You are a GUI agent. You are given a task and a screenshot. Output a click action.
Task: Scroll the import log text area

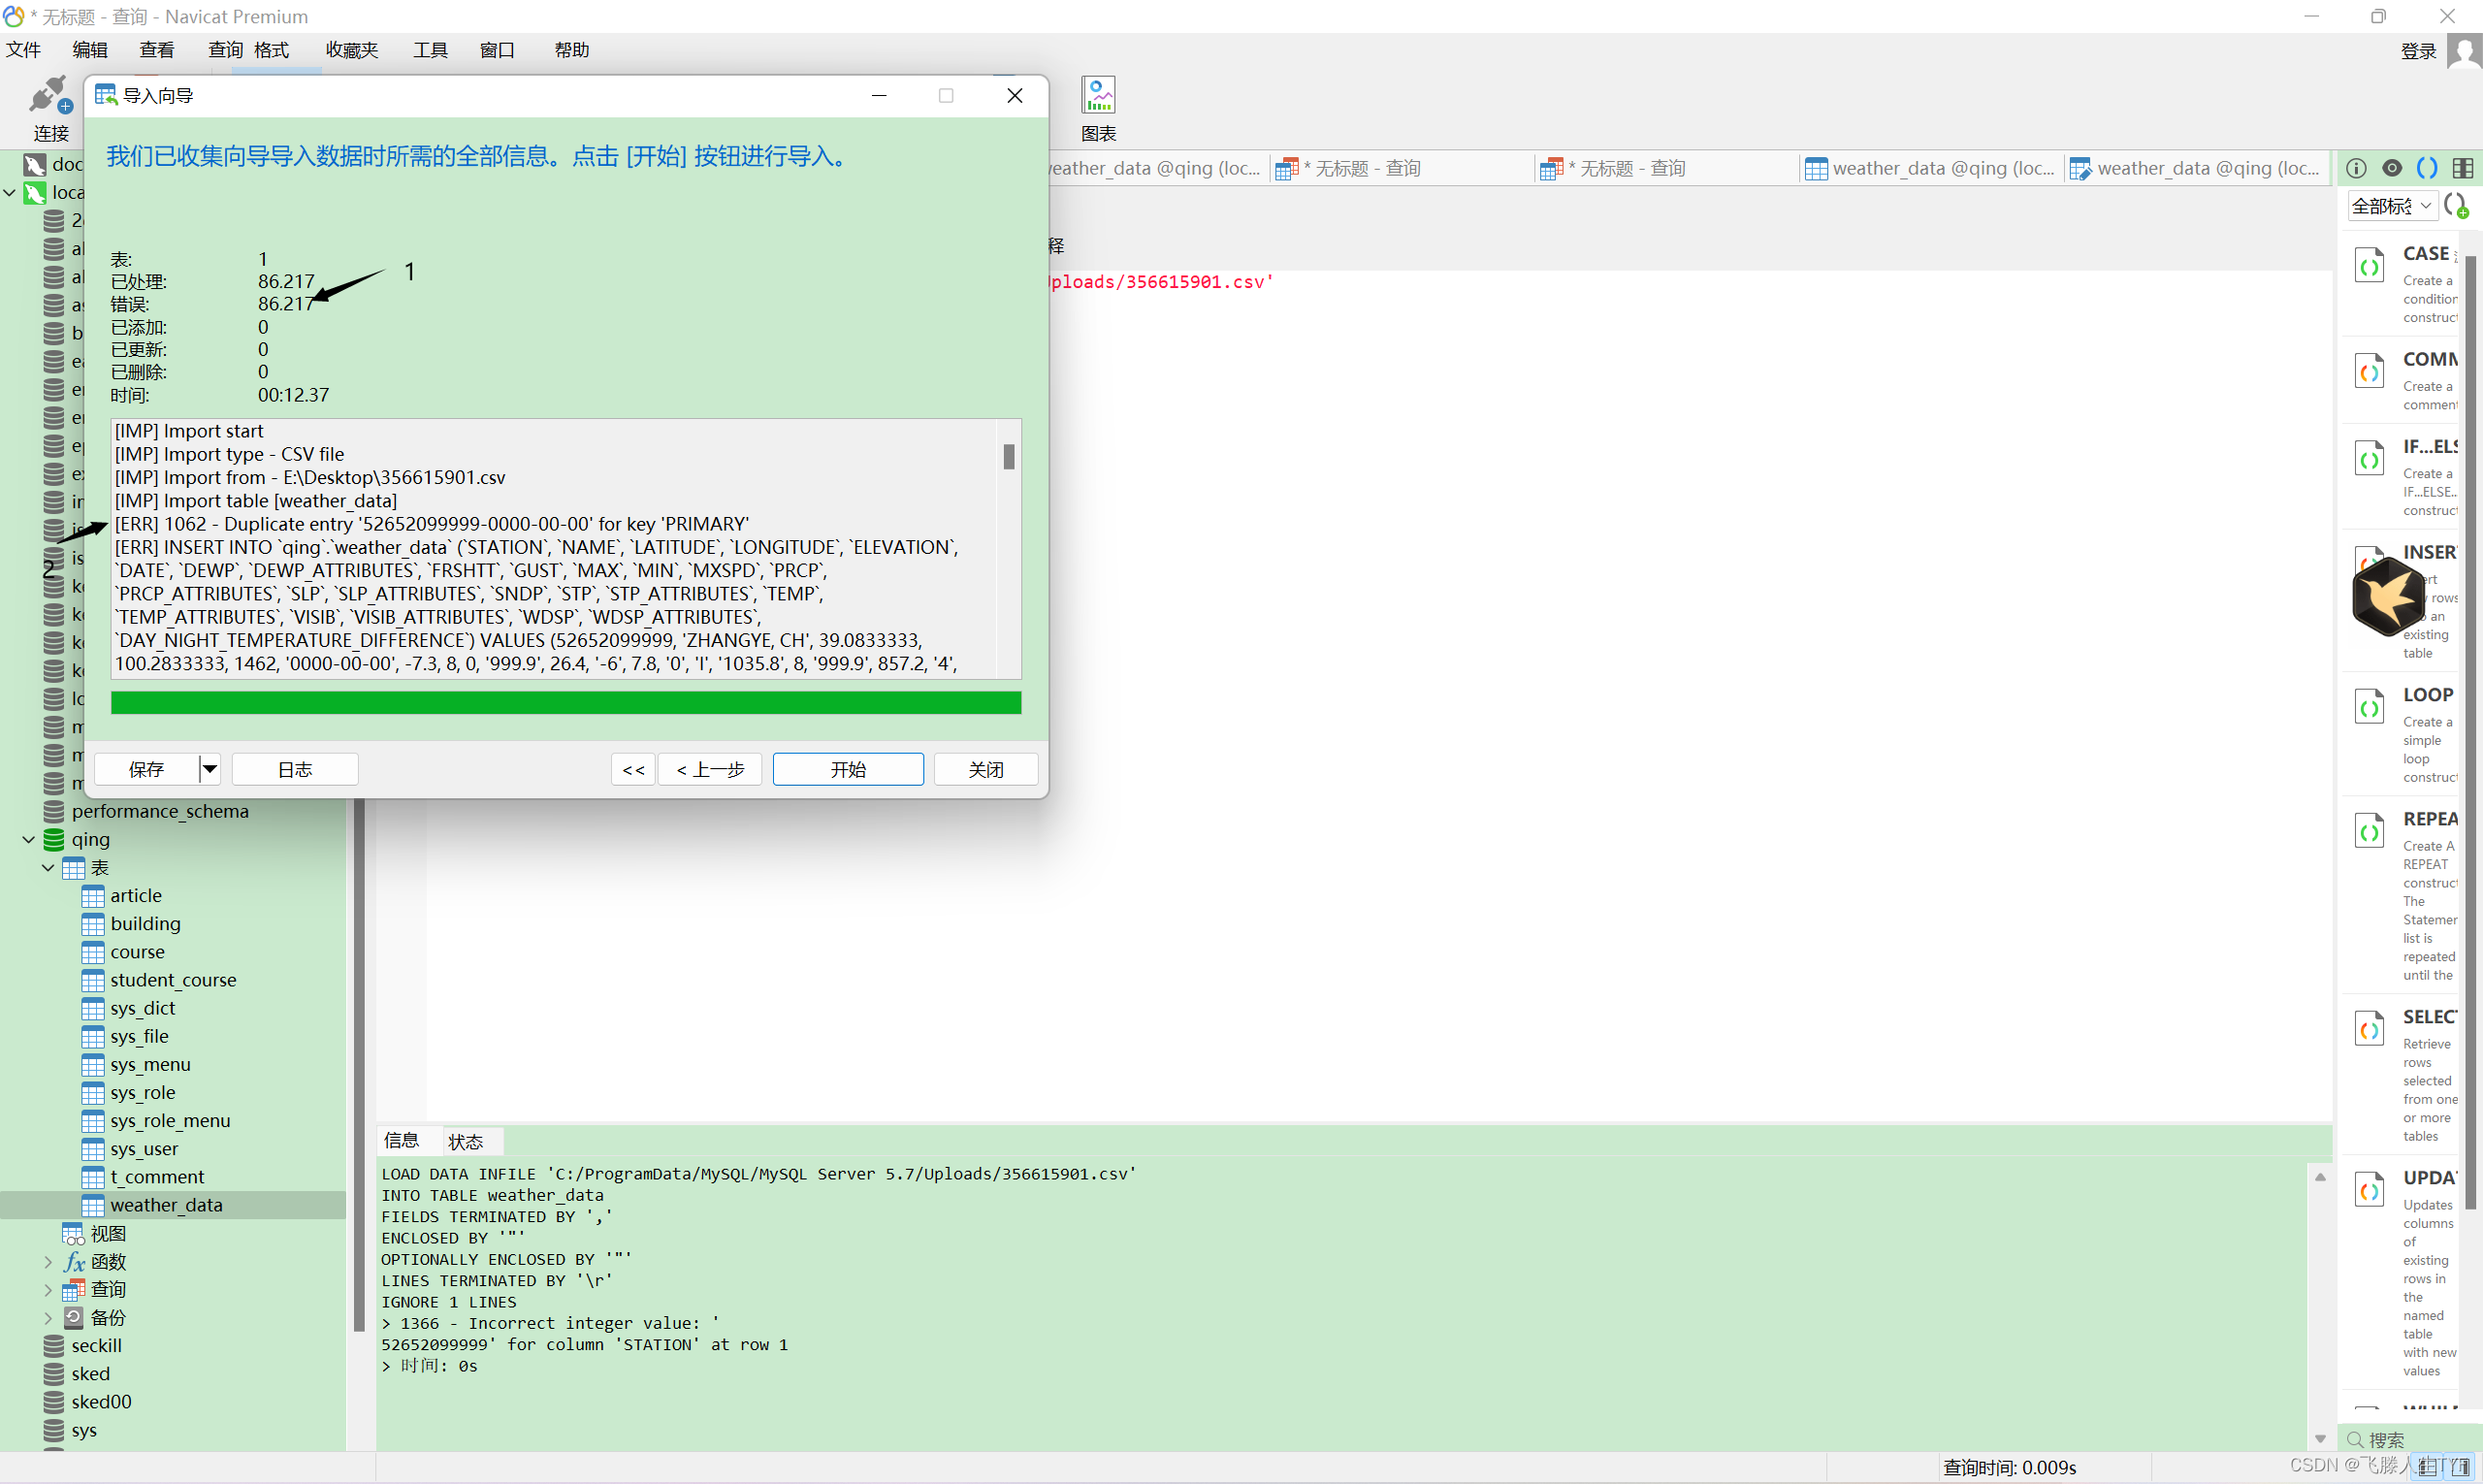coord(1009,456)
